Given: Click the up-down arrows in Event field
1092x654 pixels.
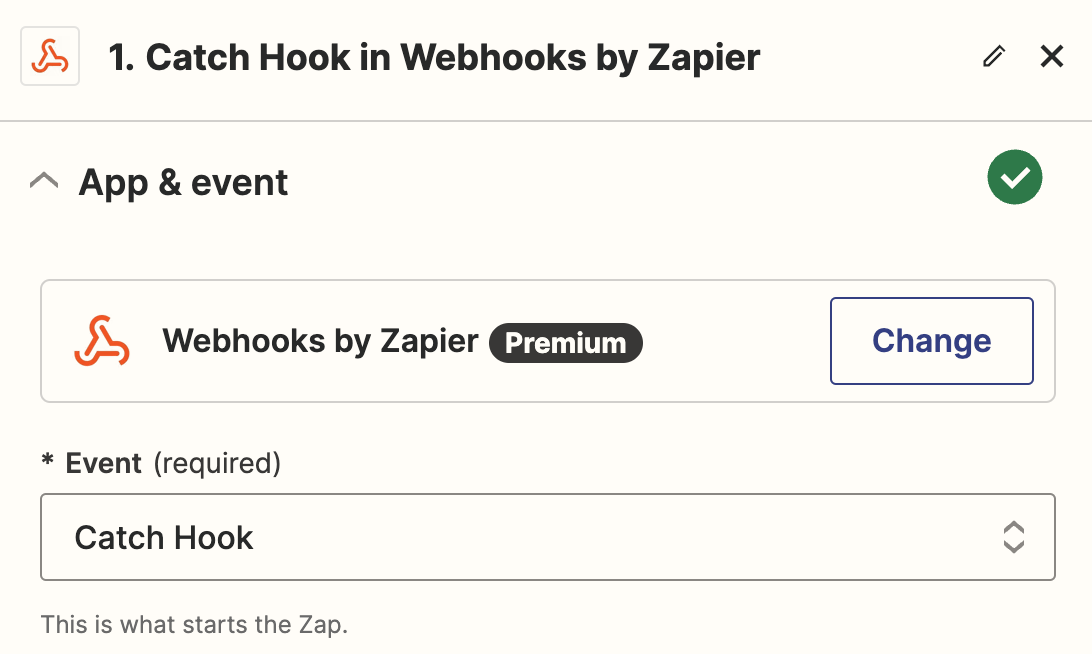Looking at the screenshot, I should 1013,537.
